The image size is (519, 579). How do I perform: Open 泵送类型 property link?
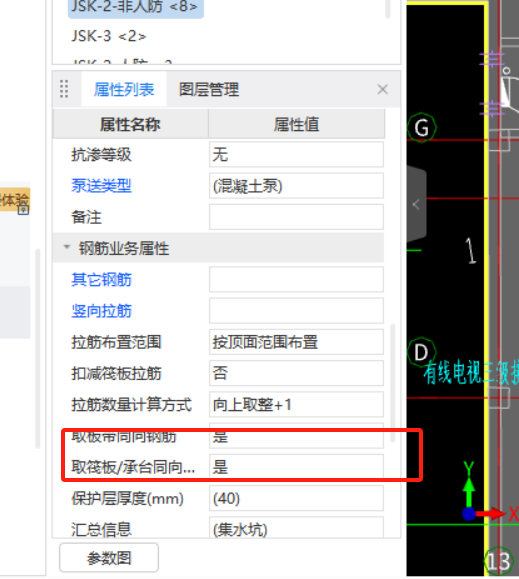[x=102, y=186]
